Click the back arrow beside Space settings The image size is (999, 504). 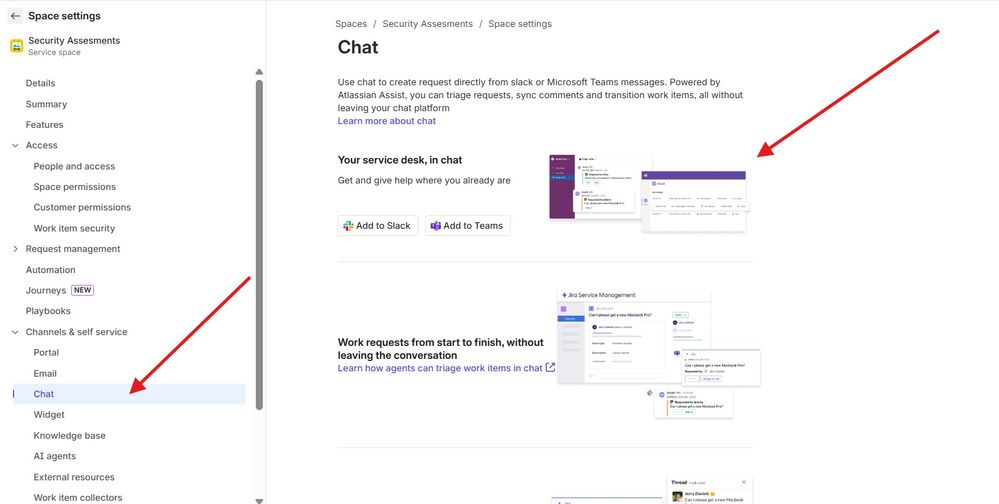[15, 16]
